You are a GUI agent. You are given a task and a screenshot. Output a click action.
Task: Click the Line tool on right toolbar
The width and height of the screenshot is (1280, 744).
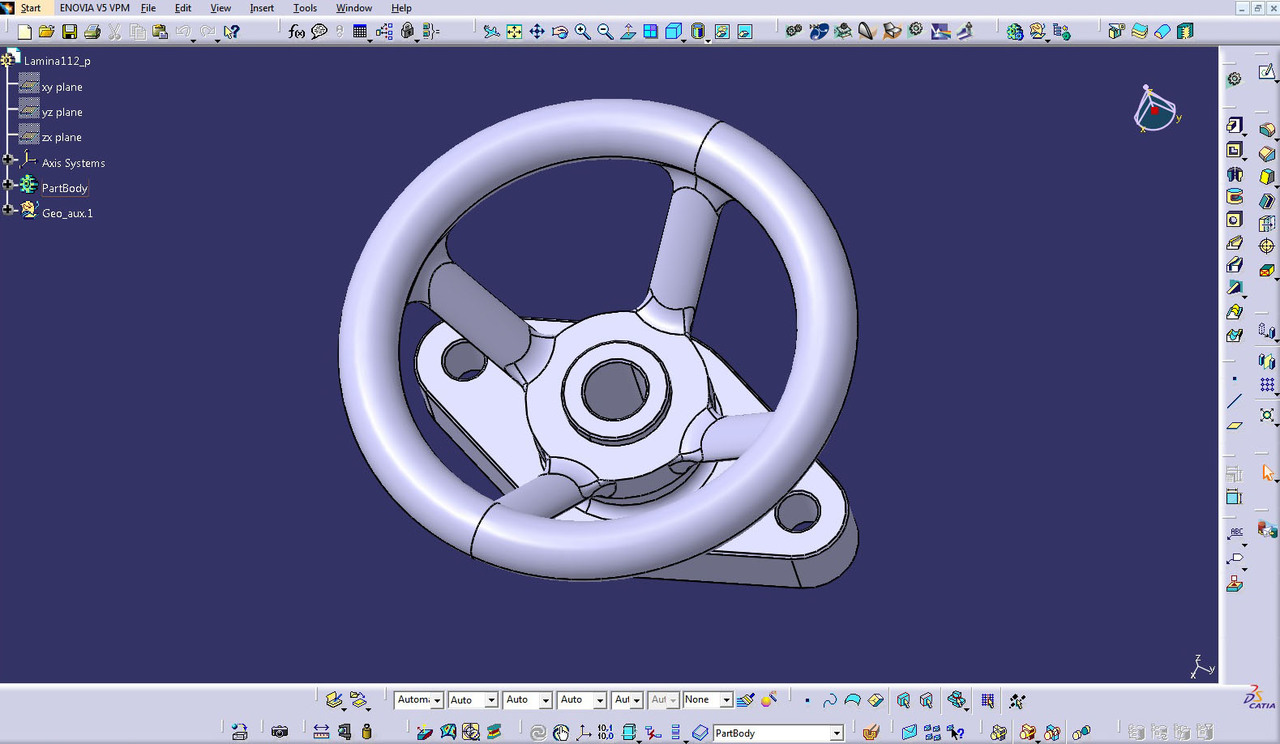point(1234,401)
